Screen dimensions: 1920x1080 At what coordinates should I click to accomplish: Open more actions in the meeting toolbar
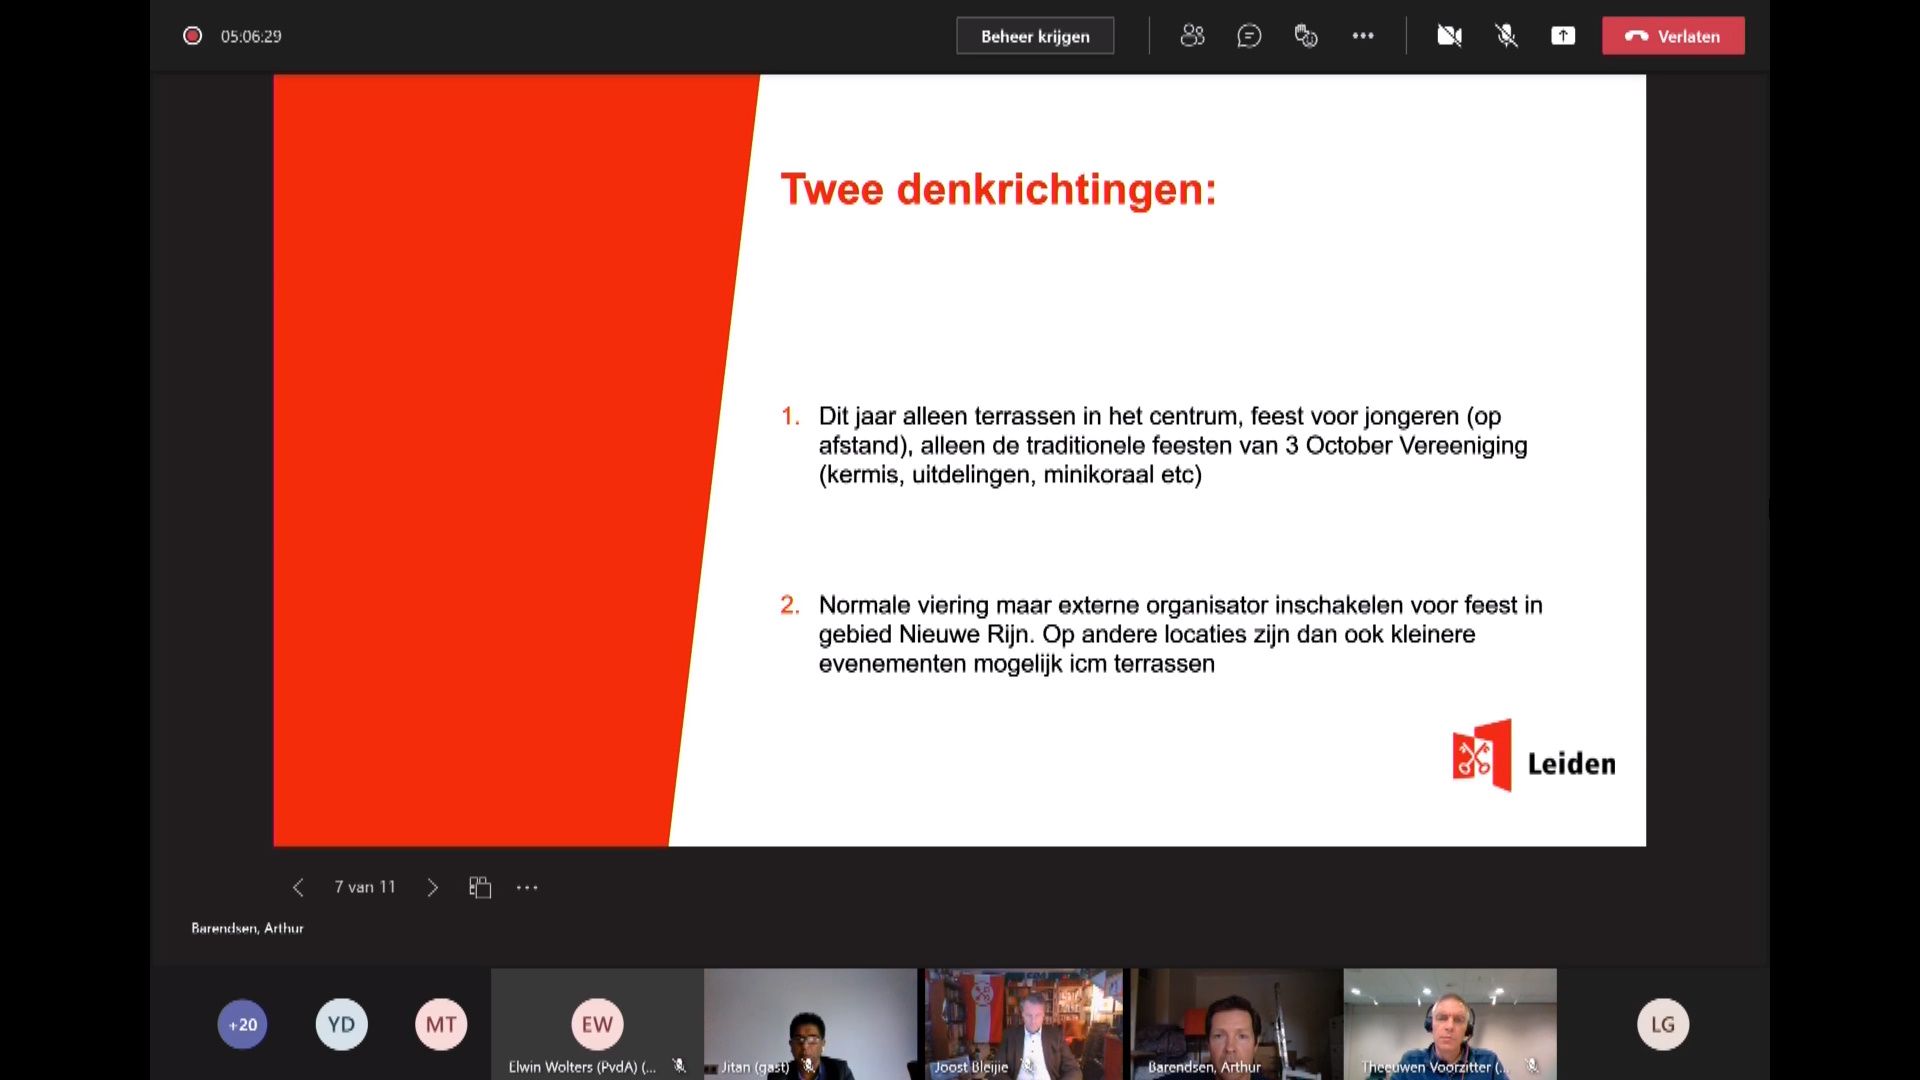tap(1363, 36)
